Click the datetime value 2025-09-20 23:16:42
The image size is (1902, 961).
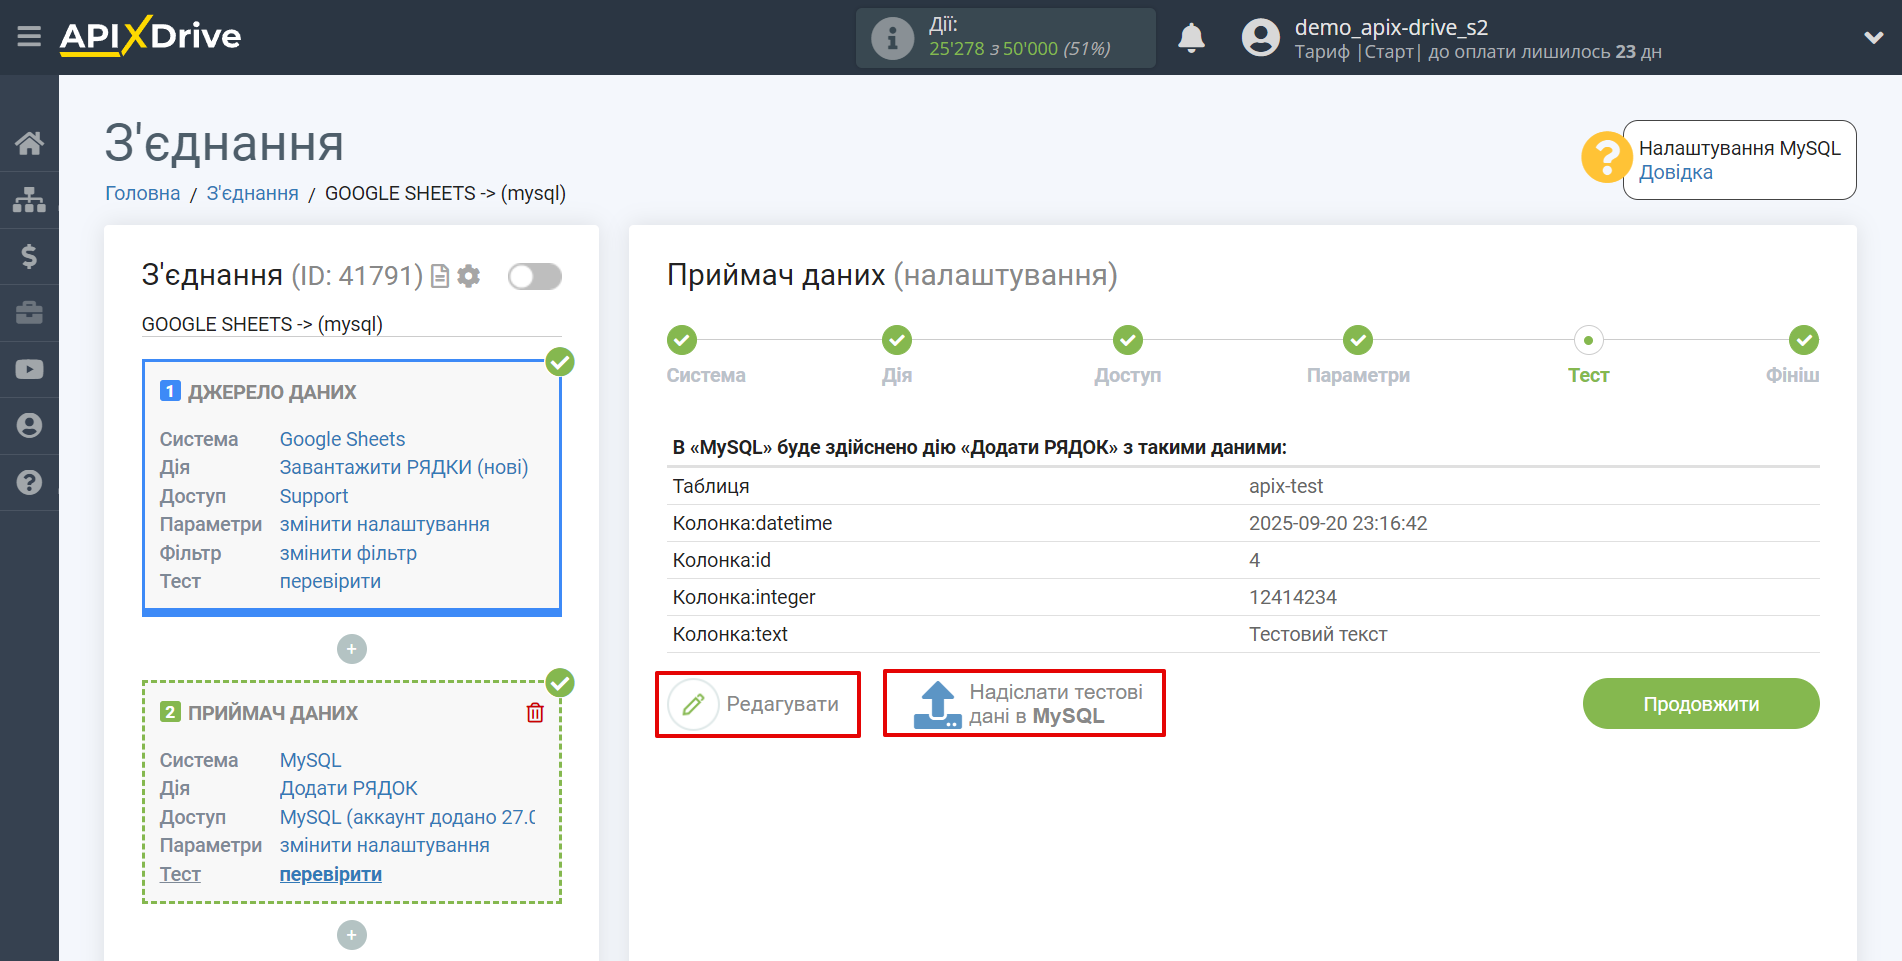click(1337, 523)
